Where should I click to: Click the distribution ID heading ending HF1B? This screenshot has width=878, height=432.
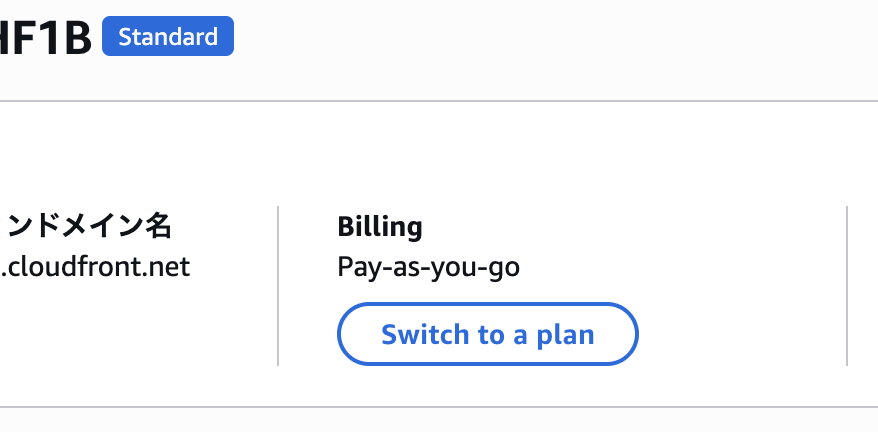pyautogui.click(x=46, y=38)
